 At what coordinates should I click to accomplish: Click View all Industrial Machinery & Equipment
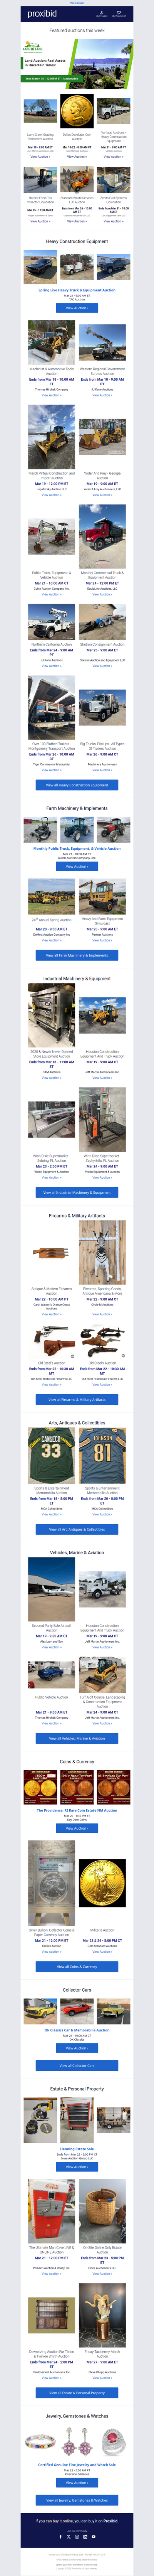[x=77, y=1192]
